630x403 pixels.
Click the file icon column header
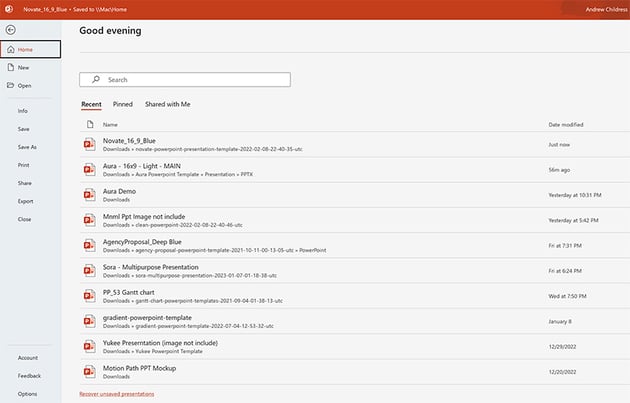[x=89, y=124]
